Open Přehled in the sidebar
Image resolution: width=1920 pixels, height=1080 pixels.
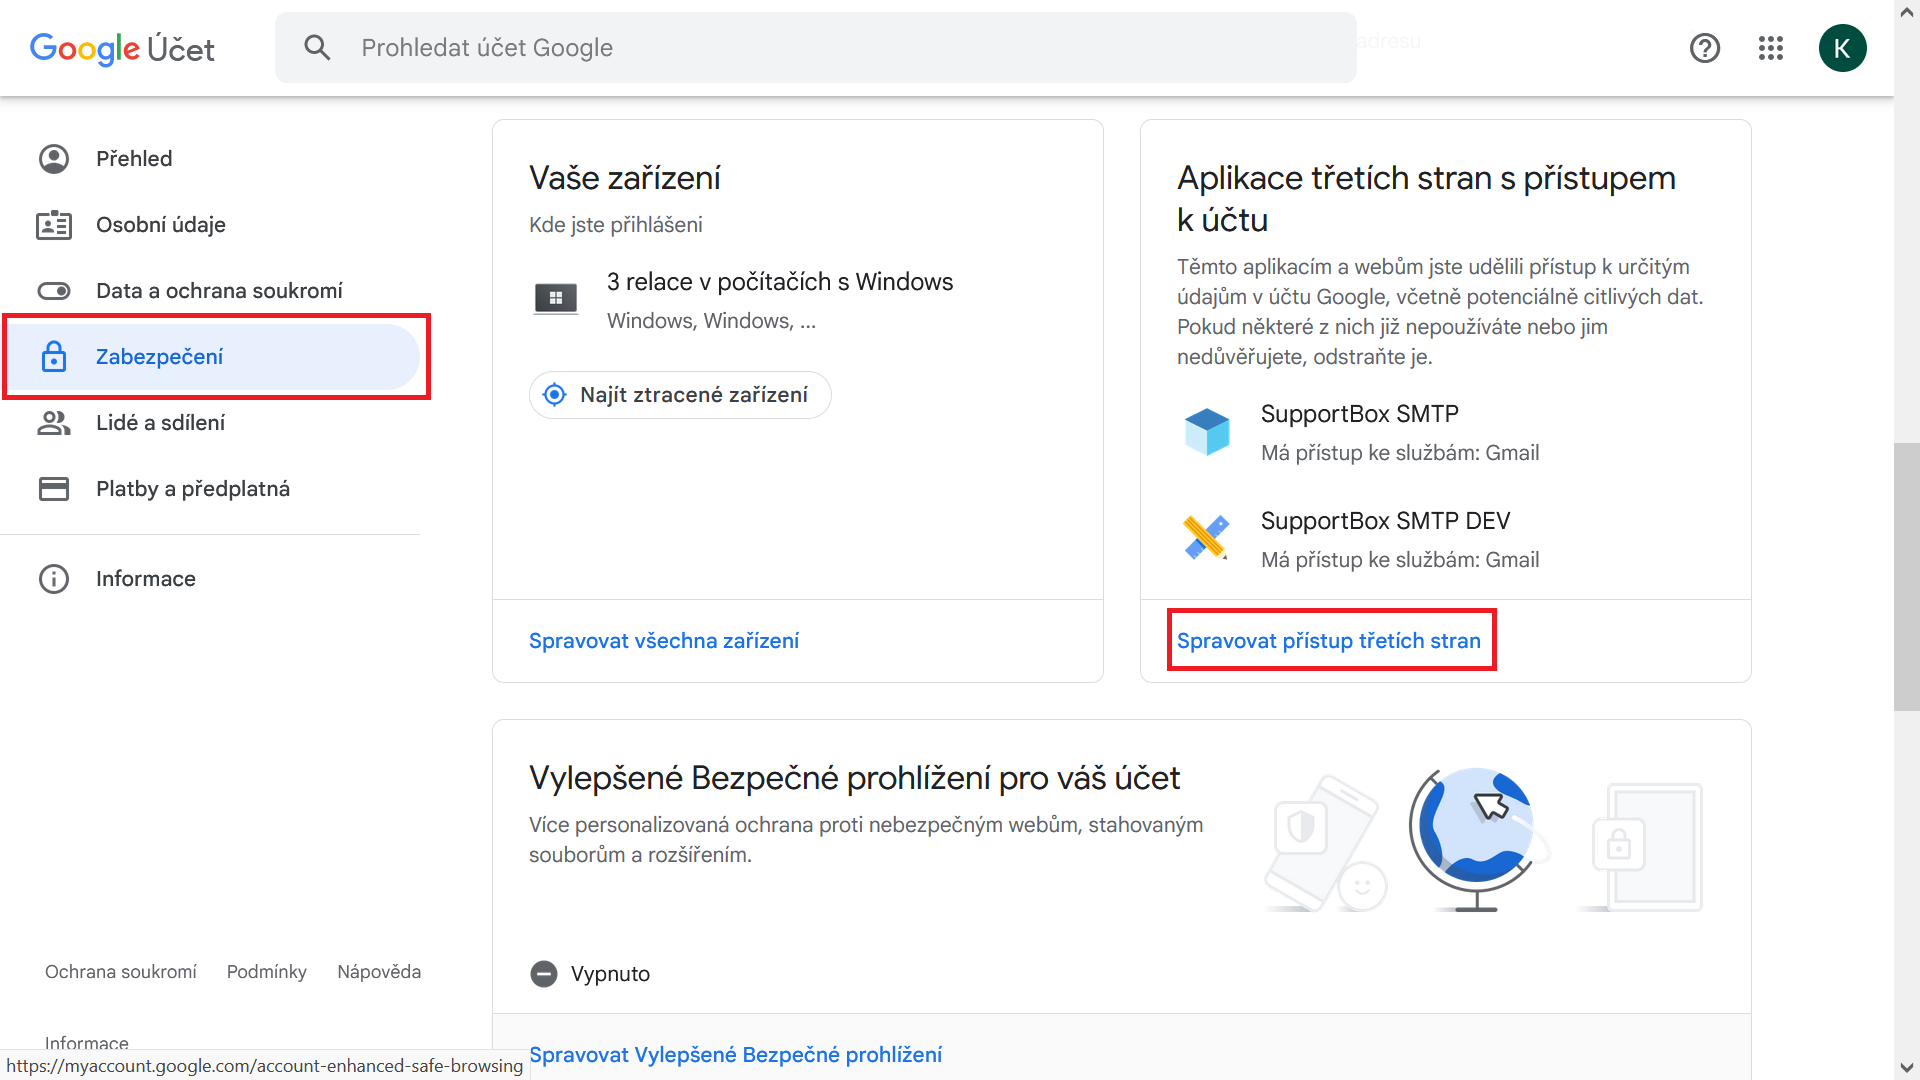[x=134, y=159]
